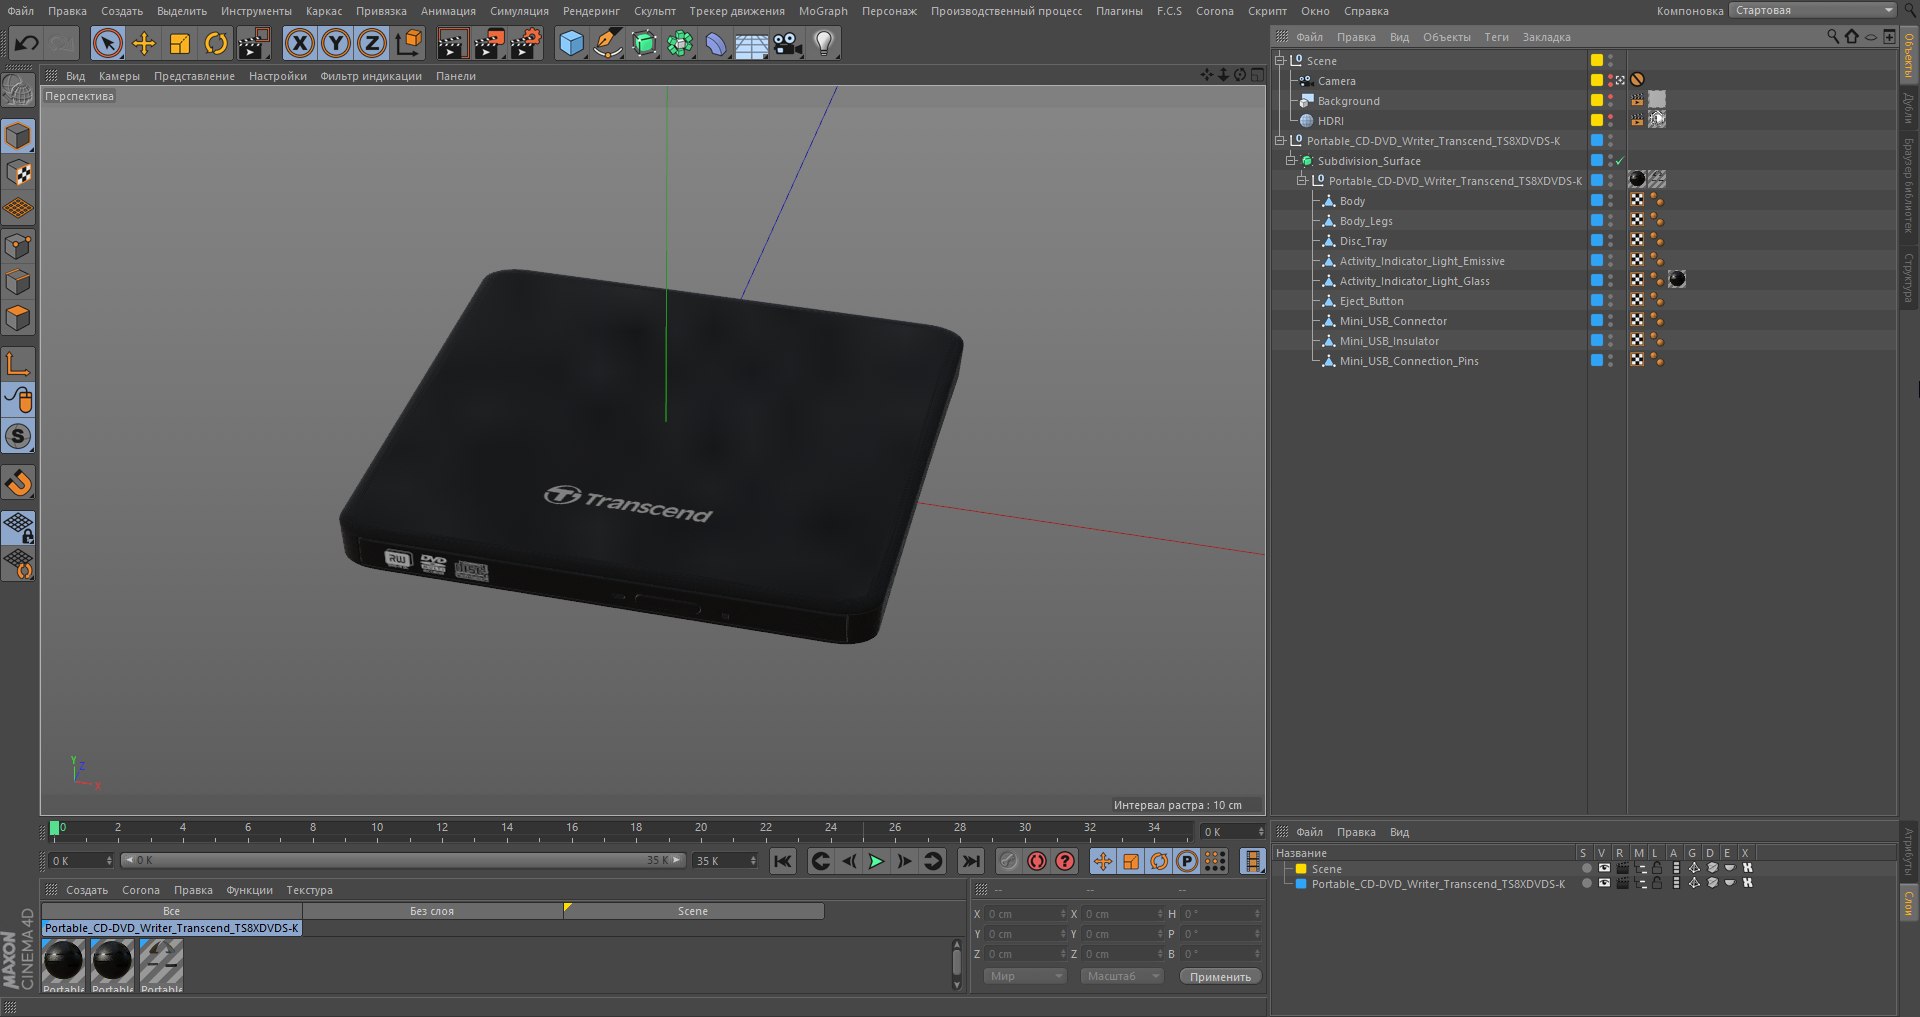Click timeline frame marker at 0

pos(55,828)
